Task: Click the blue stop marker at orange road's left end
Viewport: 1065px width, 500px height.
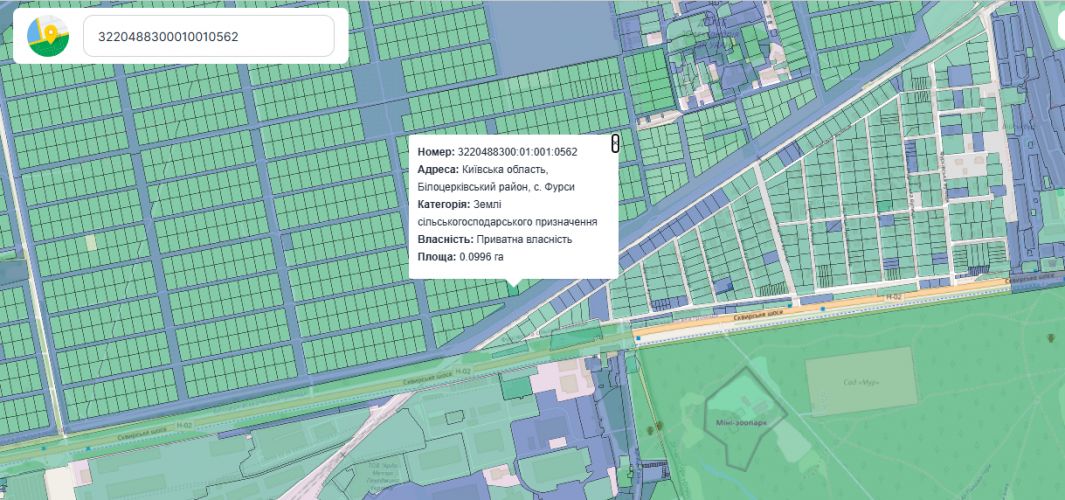Action: point(638,338)
